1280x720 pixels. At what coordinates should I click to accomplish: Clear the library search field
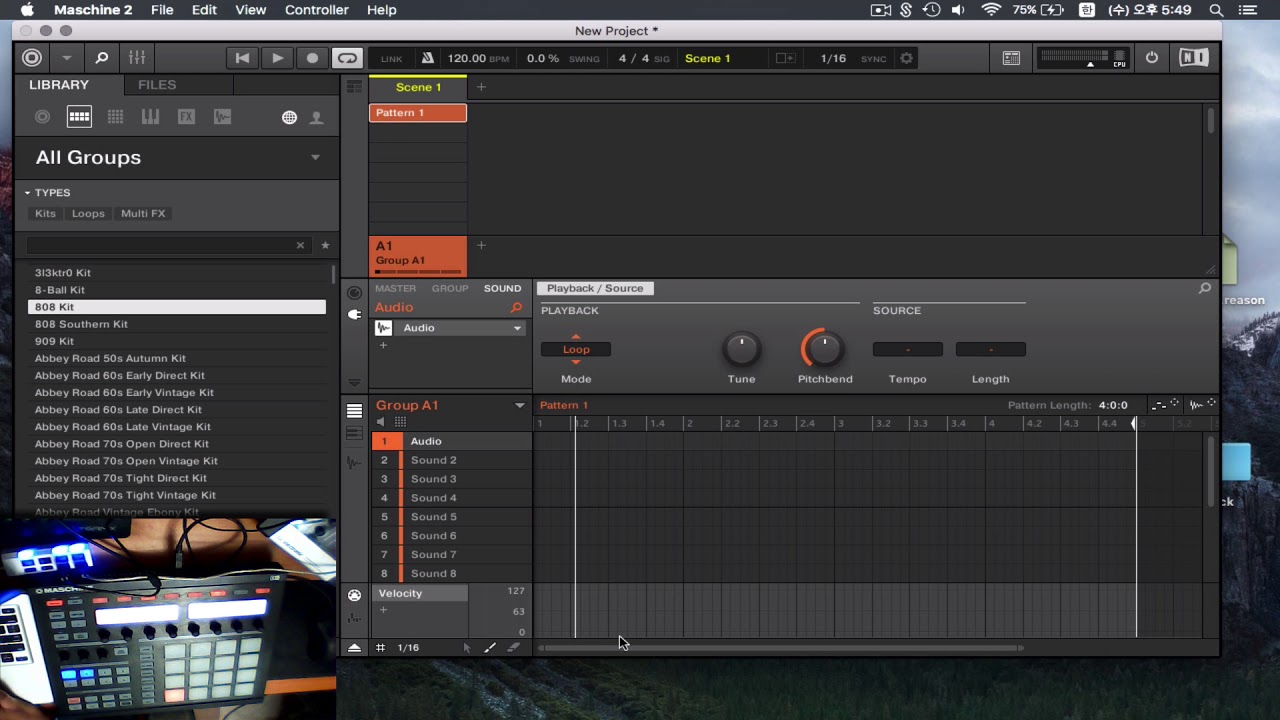click(x=300, y=245)
